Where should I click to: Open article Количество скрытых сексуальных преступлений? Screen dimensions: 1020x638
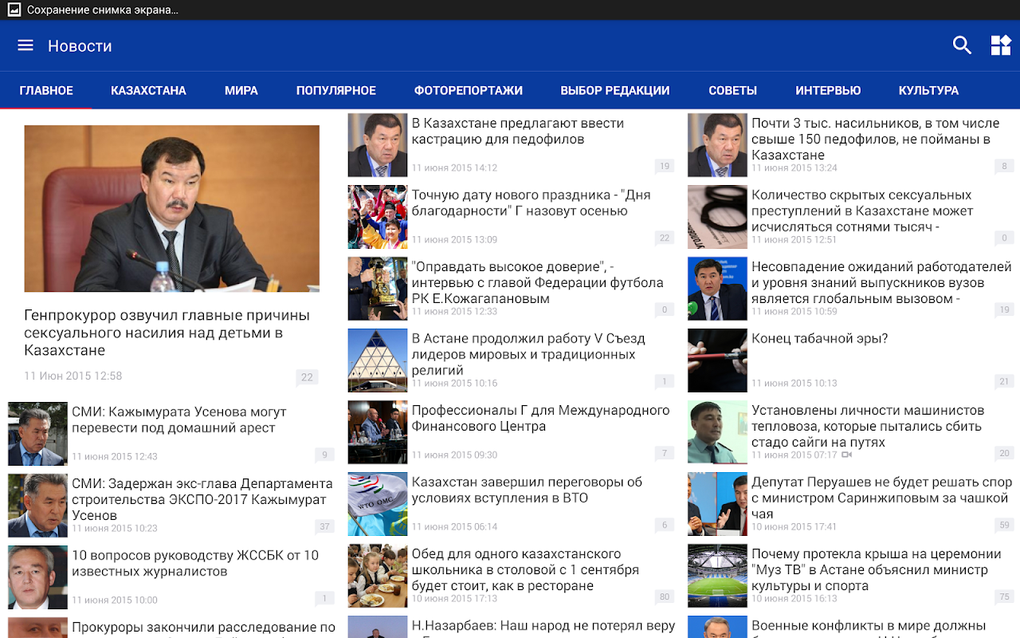click(863, 210)
